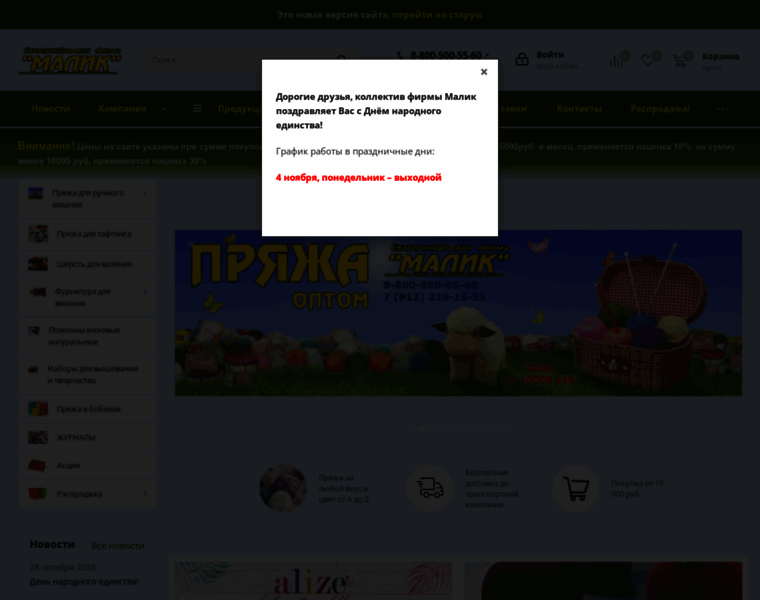Image resolution: width=760 pixels, height=600 pixels.
Task: Click the yarn ball round image
Action: [x=283, y=488]
